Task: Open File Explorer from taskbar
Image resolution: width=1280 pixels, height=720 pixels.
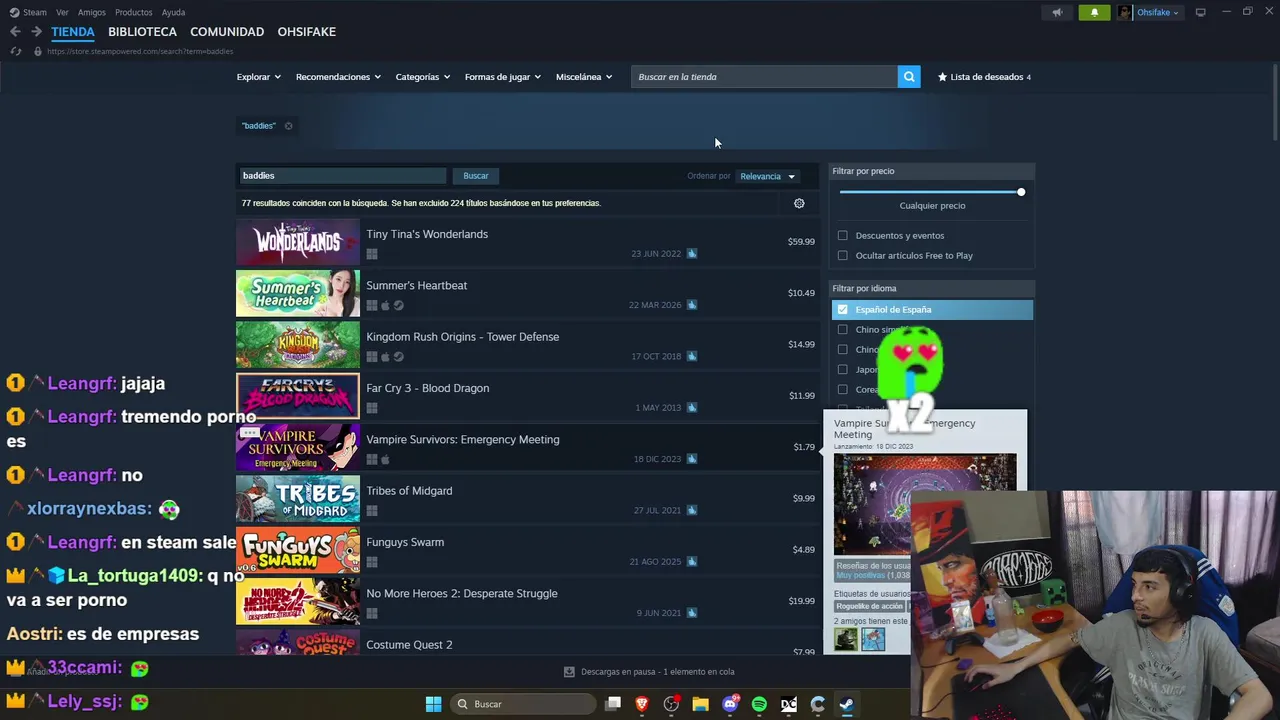Action: [x=700, y=704]
